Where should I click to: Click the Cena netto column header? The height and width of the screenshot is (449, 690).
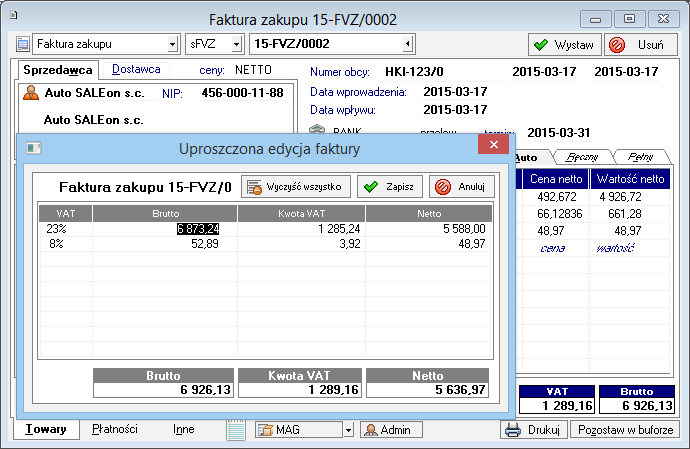pyautogui.click(x=556, y=179)
